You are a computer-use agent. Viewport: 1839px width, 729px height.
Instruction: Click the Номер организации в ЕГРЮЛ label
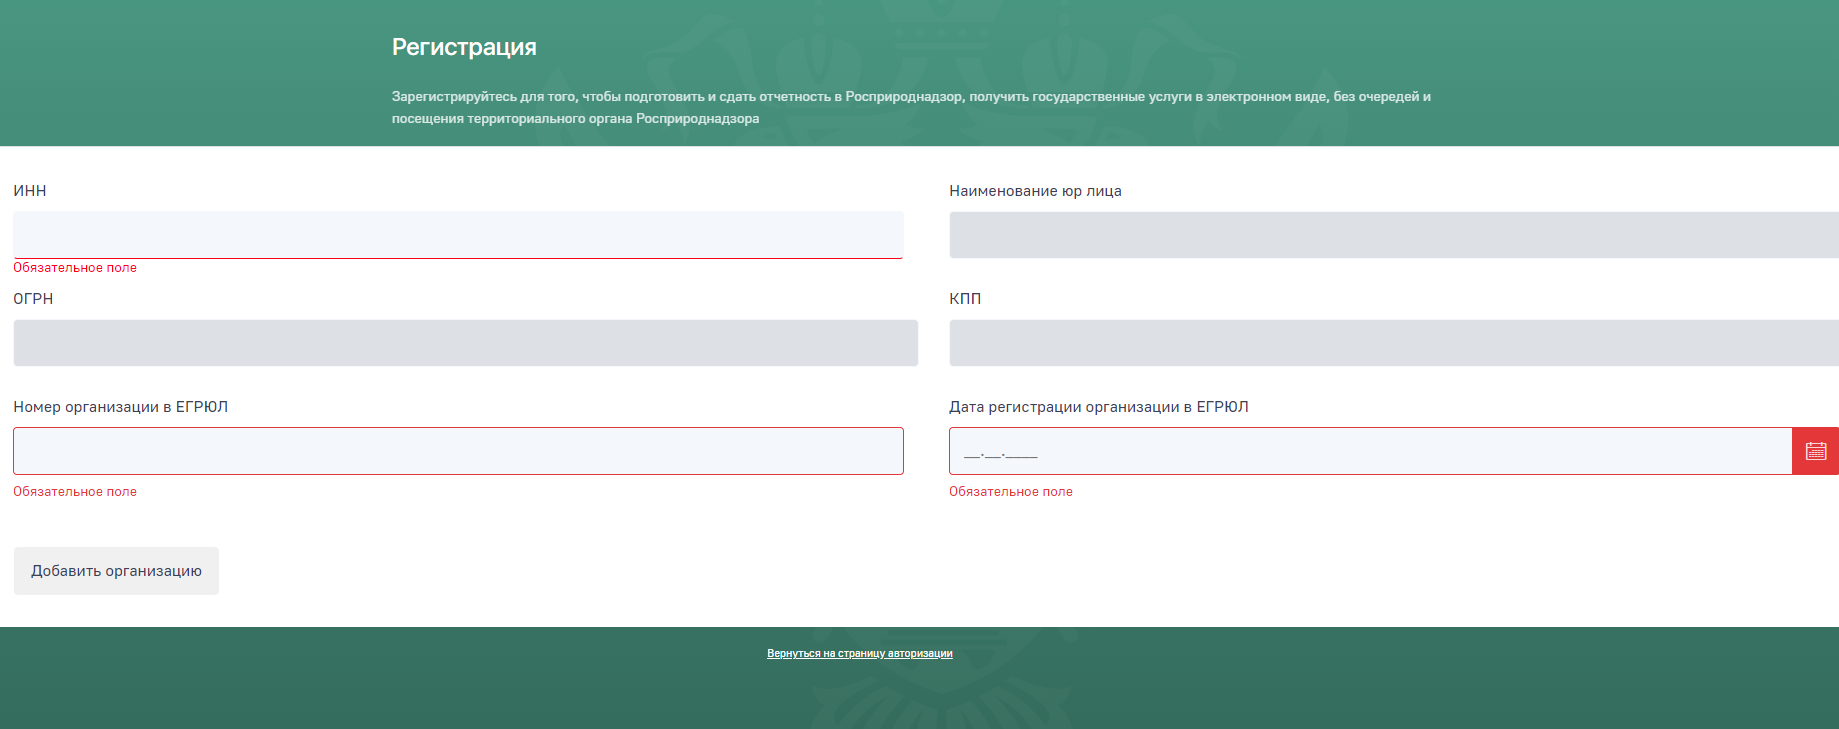120,407
